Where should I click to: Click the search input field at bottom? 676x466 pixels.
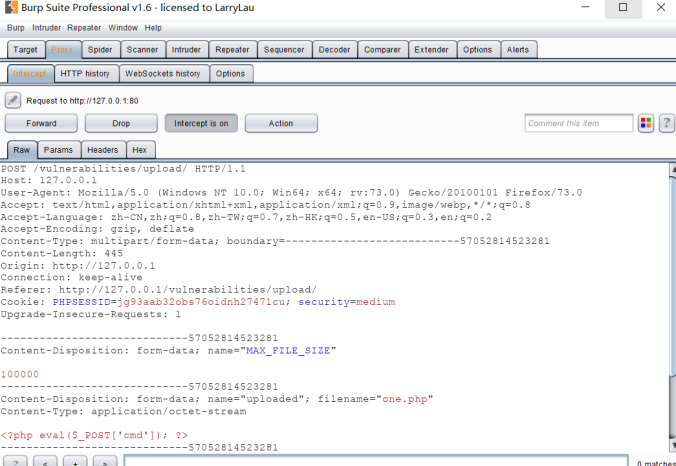pyautogui.click(x=376, y=460)
